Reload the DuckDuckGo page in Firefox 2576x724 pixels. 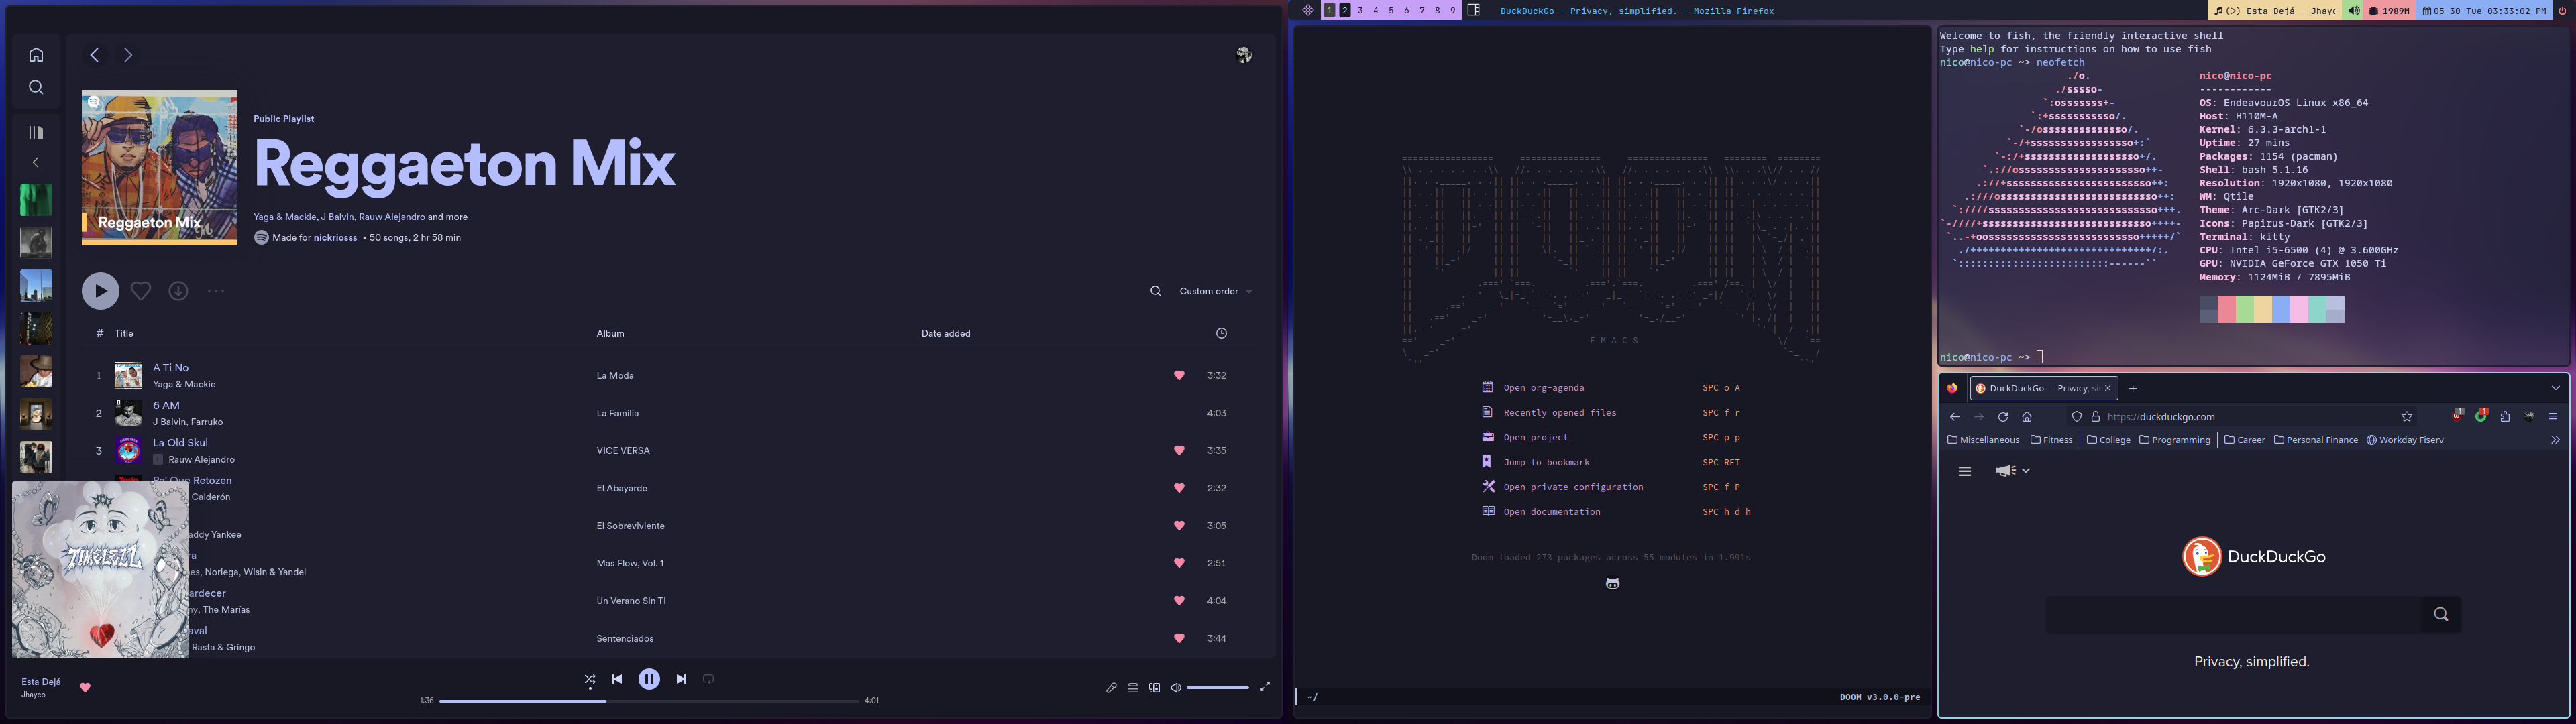[2003, 417]
